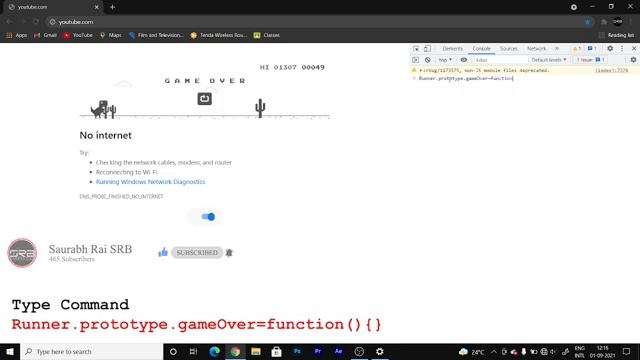Open the DevTools three-dot customize menu
Image resolution: width=640 pixels, height=360 pixels.
[622, 49]
